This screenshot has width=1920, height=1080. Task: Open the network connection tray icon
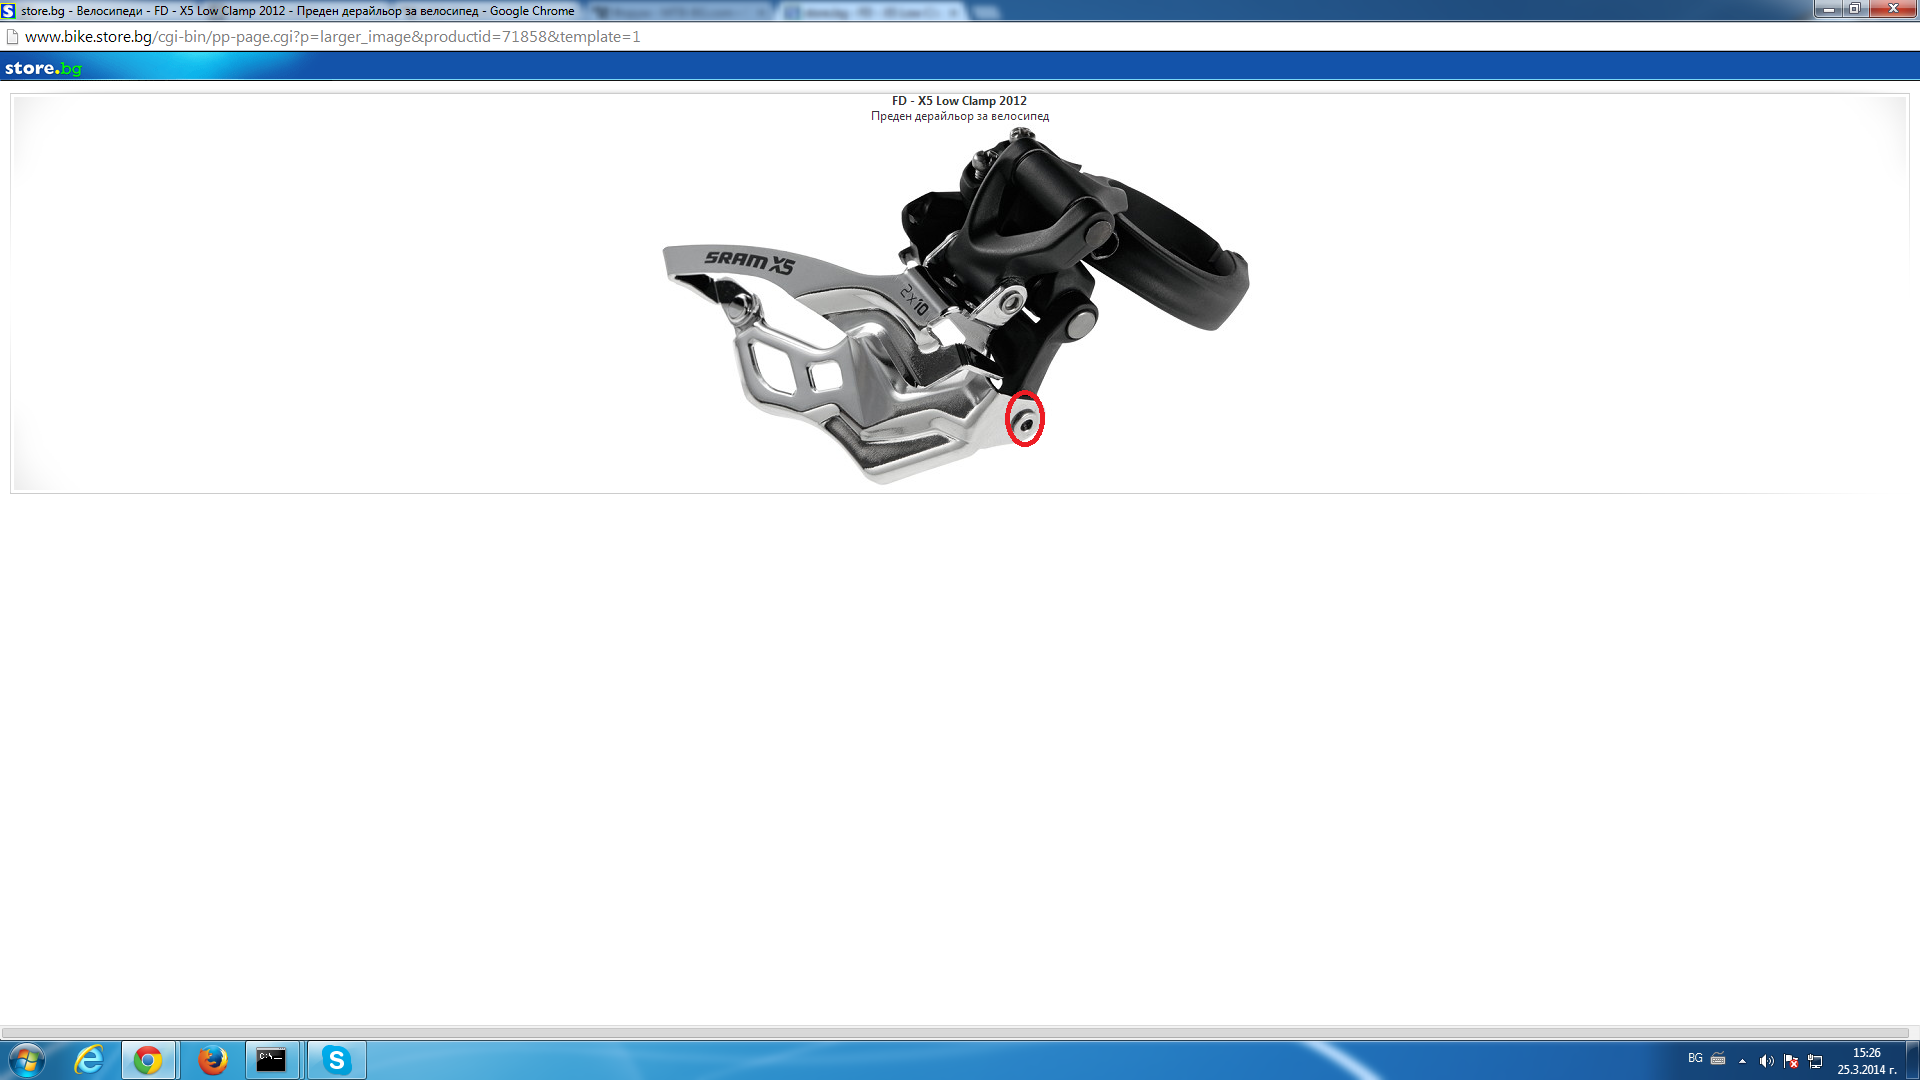coord(1815,1061)
